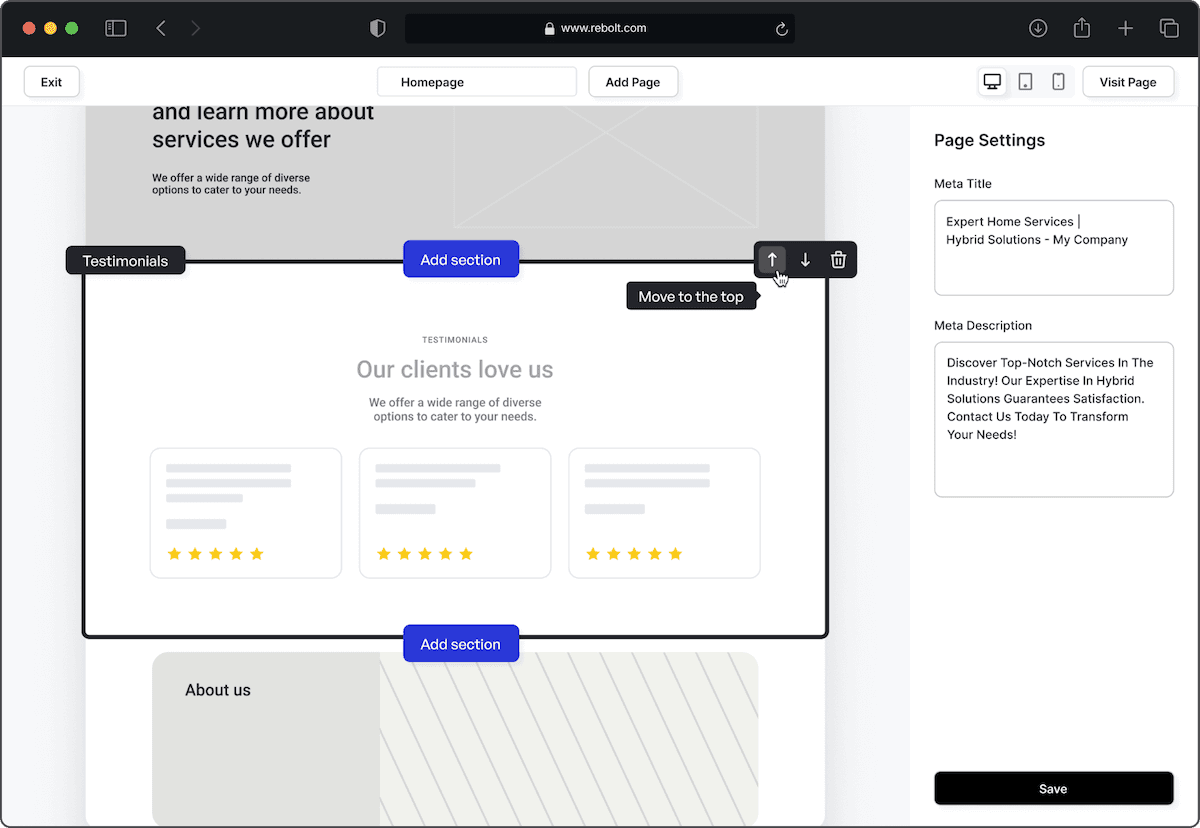
Task: Move the Testimonials section down one position
Action: click(805, 259)
